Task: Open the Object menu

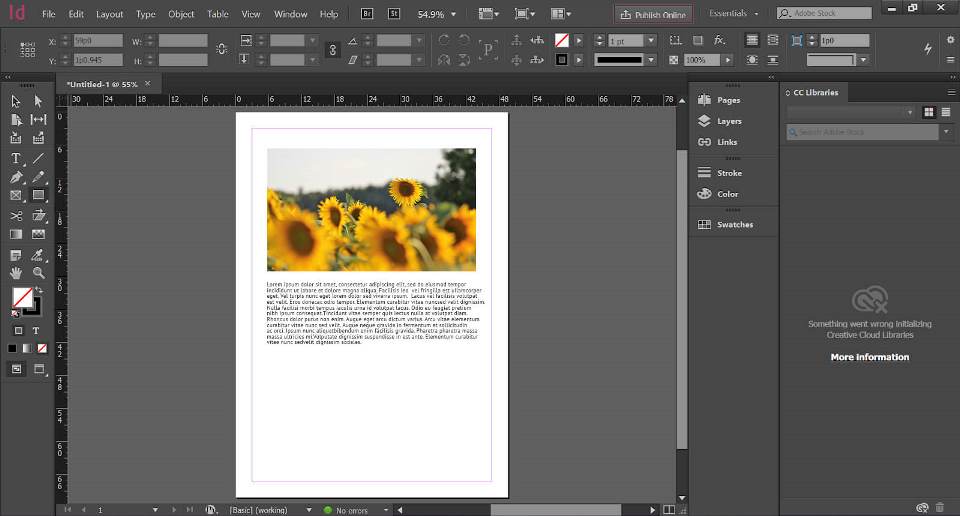Action: click(x=181, y=15)
